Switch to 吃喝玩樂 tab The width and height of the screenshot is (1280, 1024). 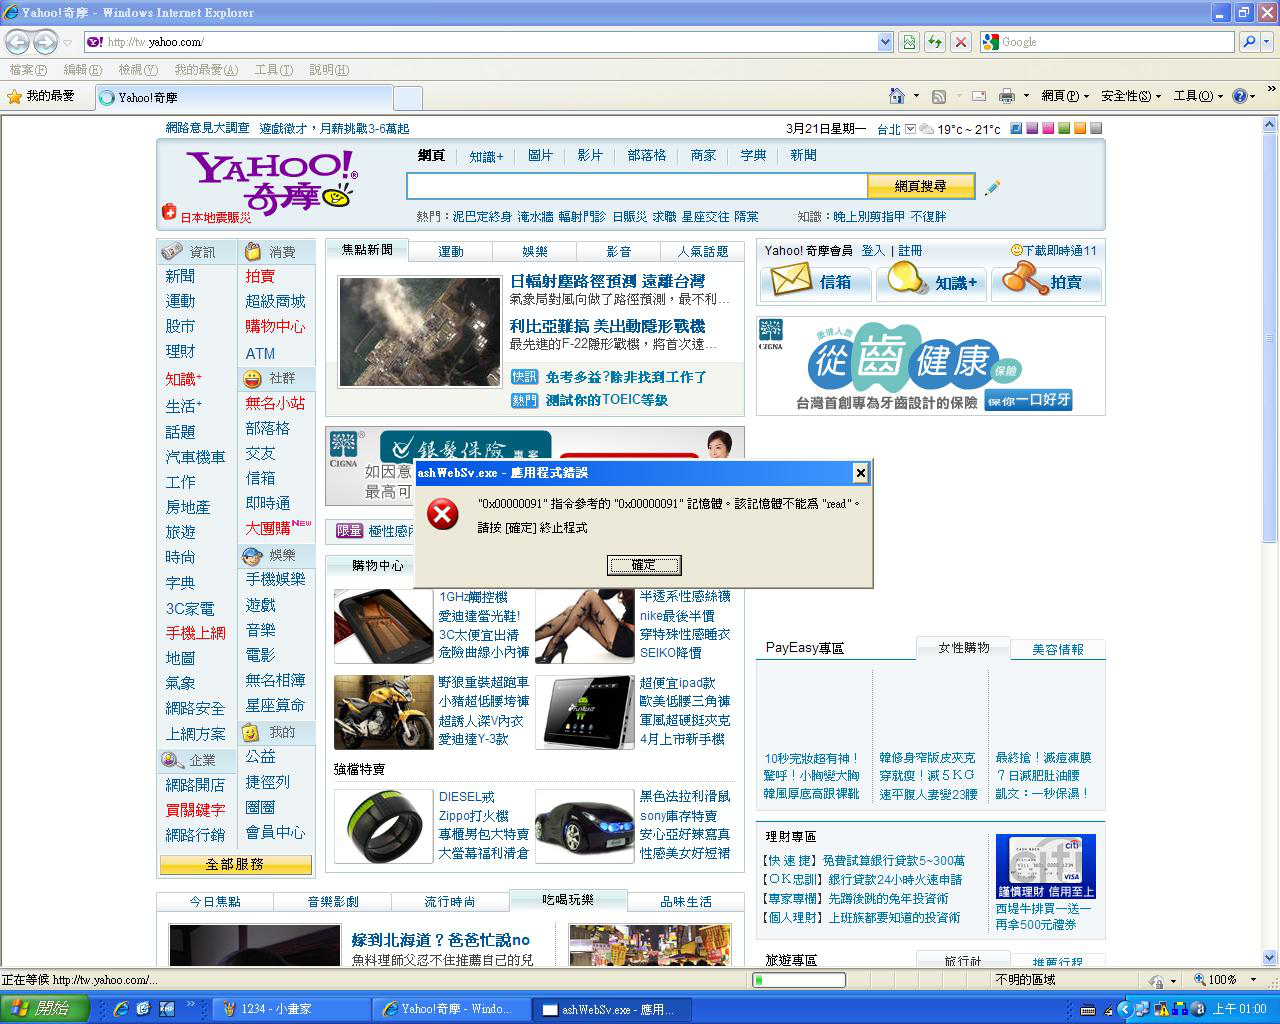tap(568, 900)
